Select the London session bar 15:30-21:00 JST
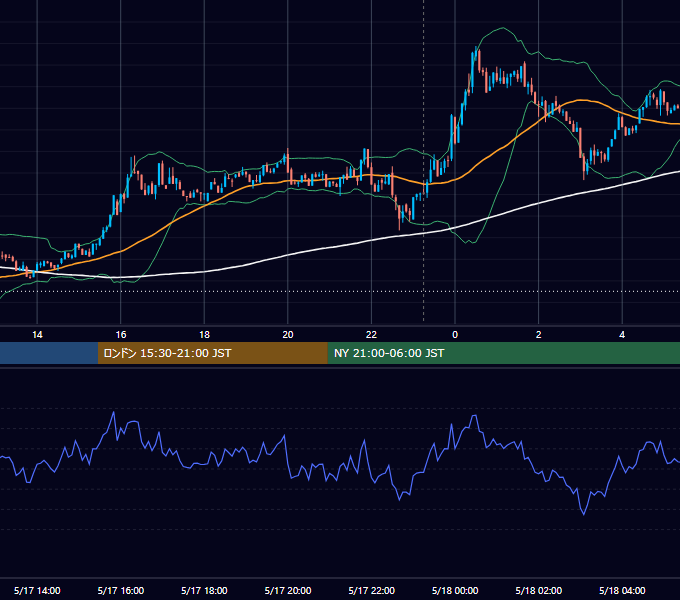680x600 pixels. click(x=212, y=353)
